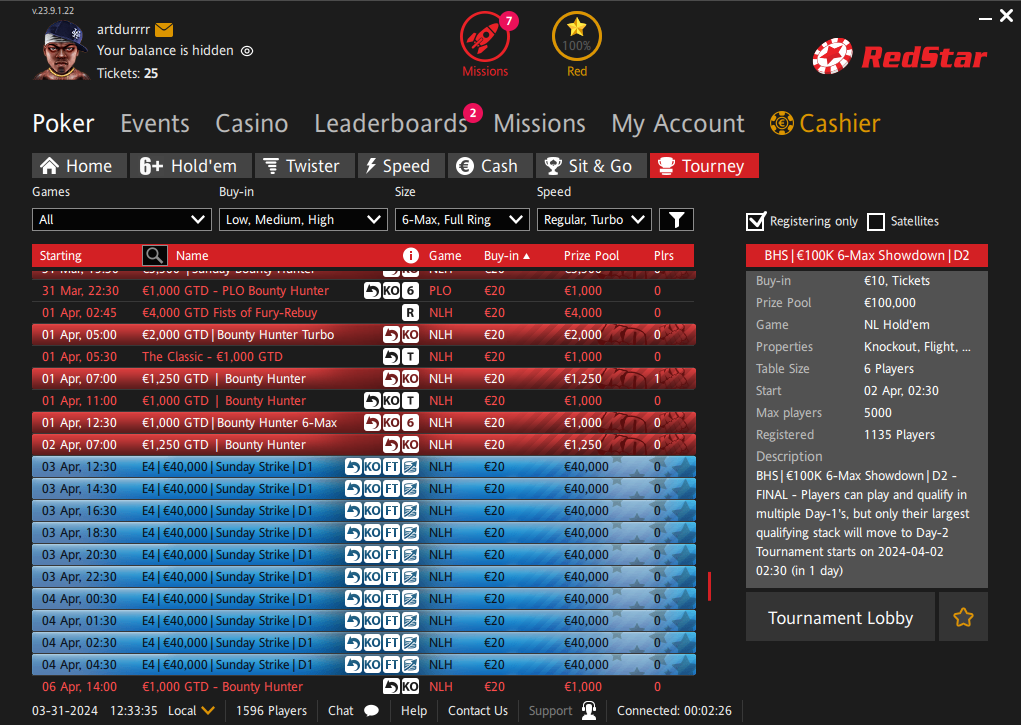This screenshot has width=1021, height=725.
Task: Open the tournament search magnifier
Action: (x=155, y=255)
